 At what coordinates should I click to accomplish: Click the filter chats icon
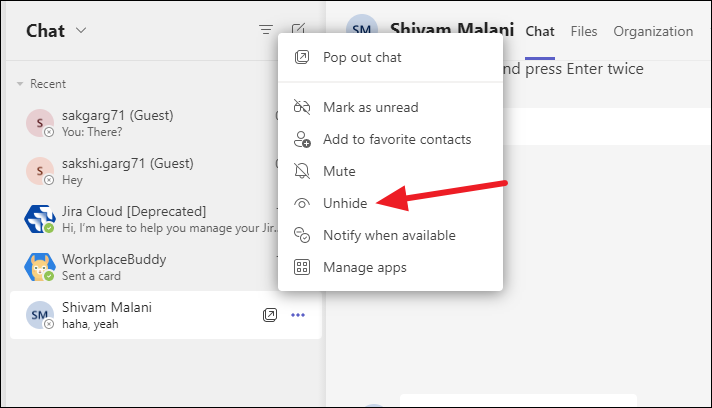266,30
